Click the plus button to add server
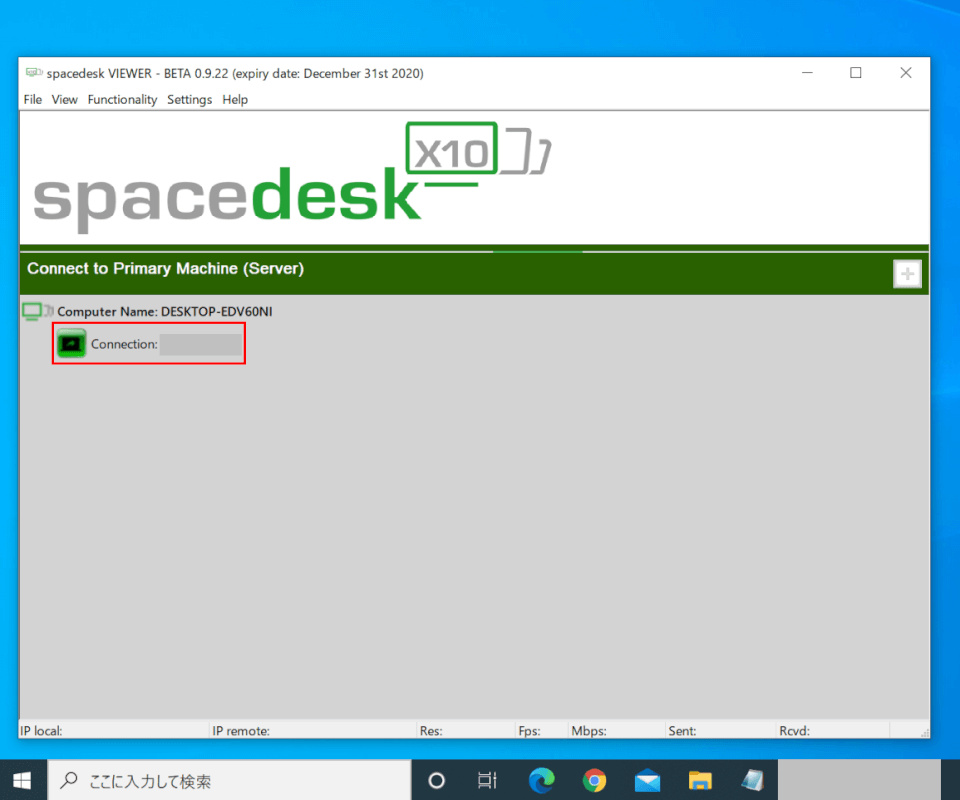This screenshot has height=800, width=960. pyautogui.click(x=907, y=274)
